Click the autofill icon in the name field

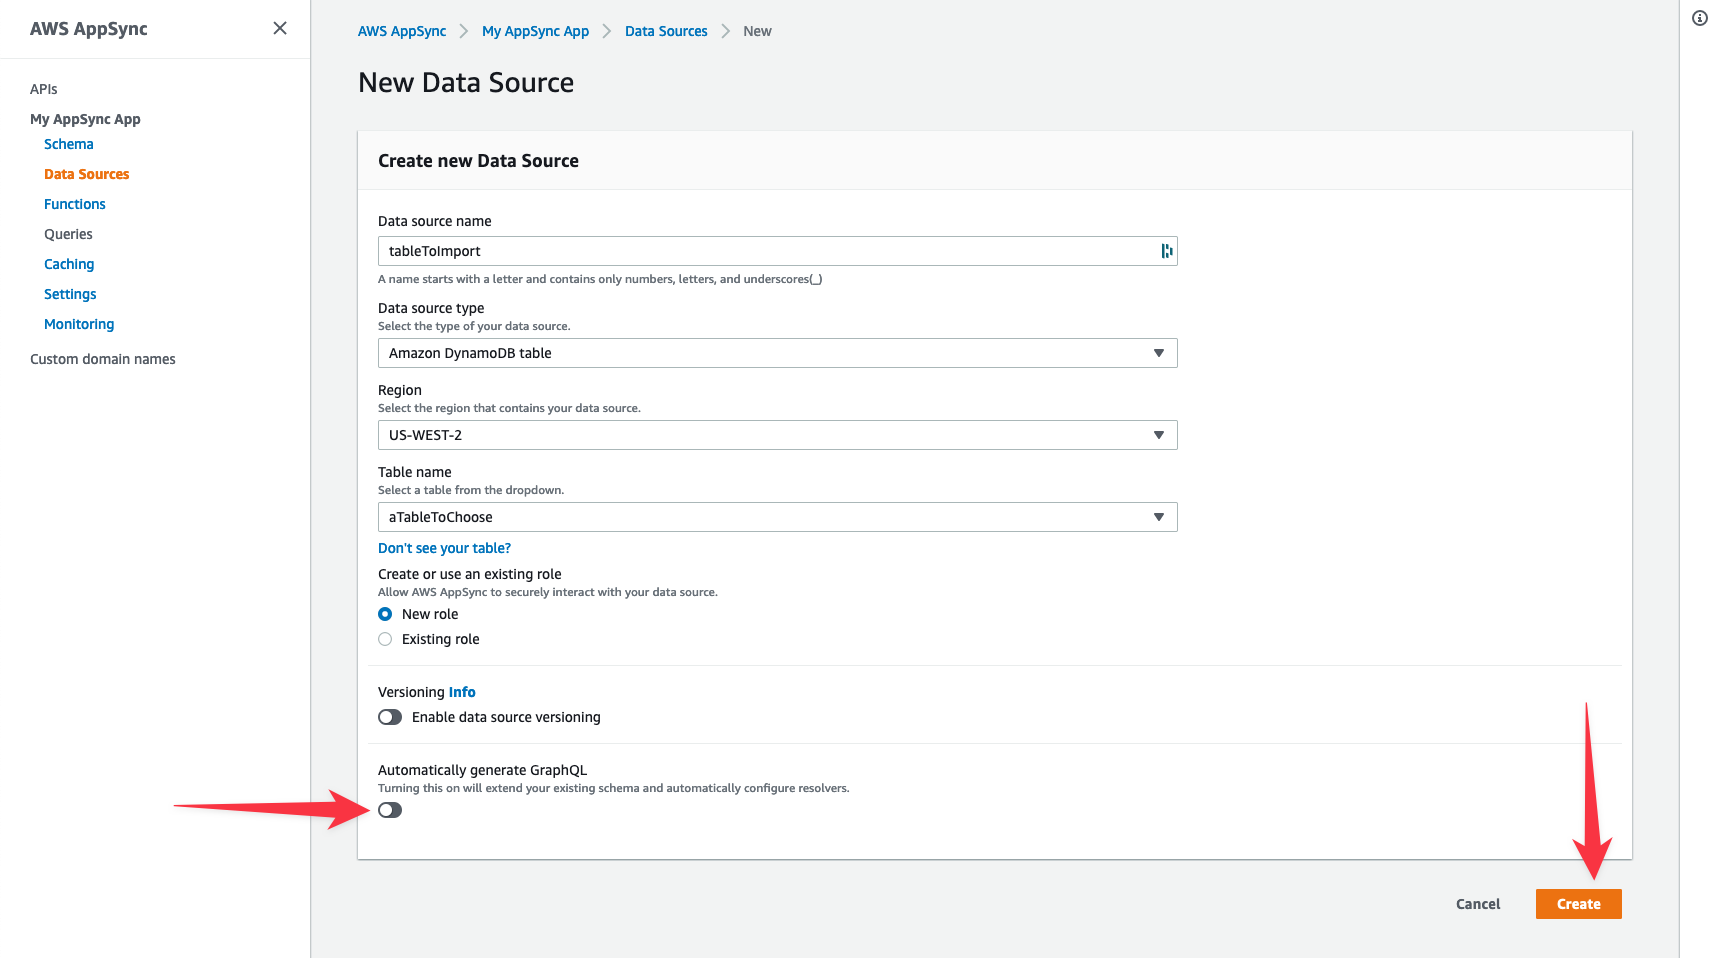(1166, 251)
